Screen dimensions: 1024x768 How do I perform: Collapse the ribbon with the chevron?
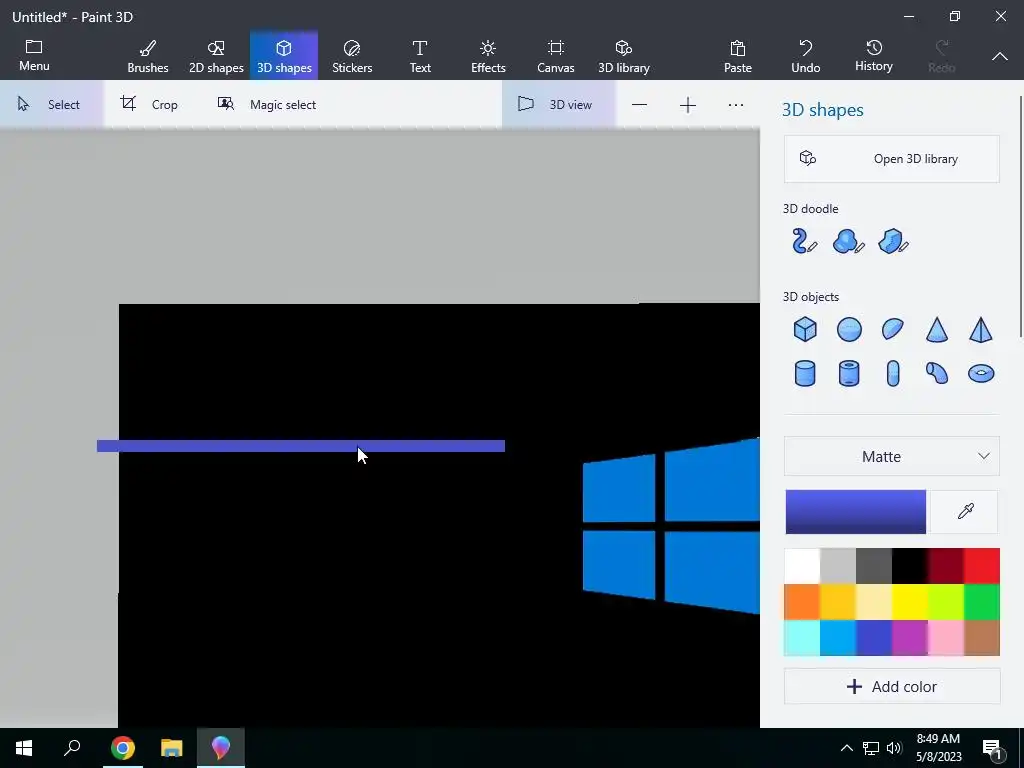pyautogui.click(x=1000, y=57)
